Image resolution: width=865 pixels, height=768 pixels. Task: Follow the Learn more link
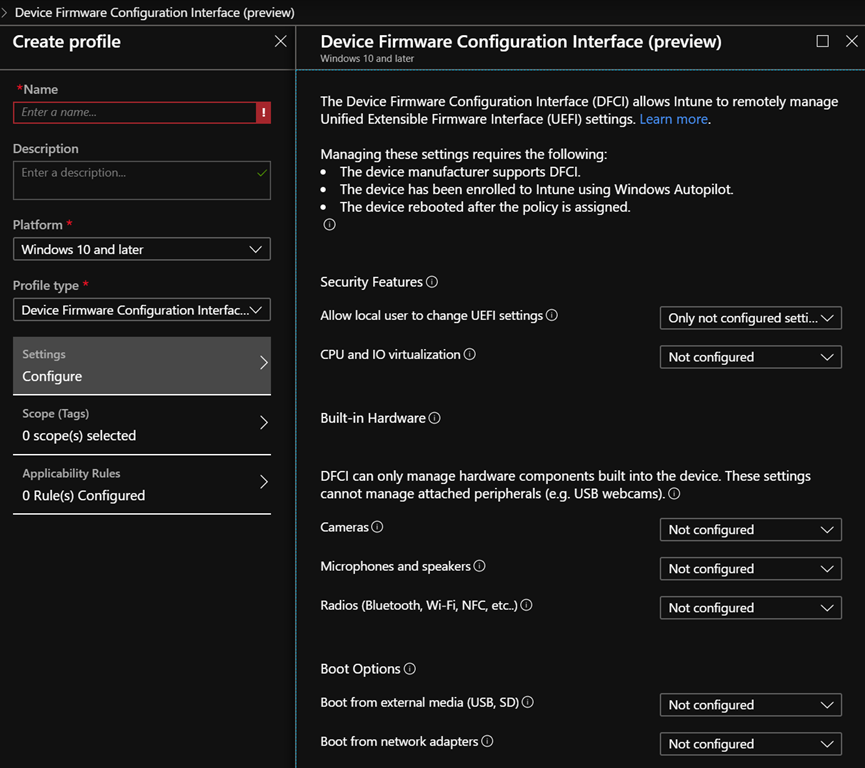(x=673, y=119)
